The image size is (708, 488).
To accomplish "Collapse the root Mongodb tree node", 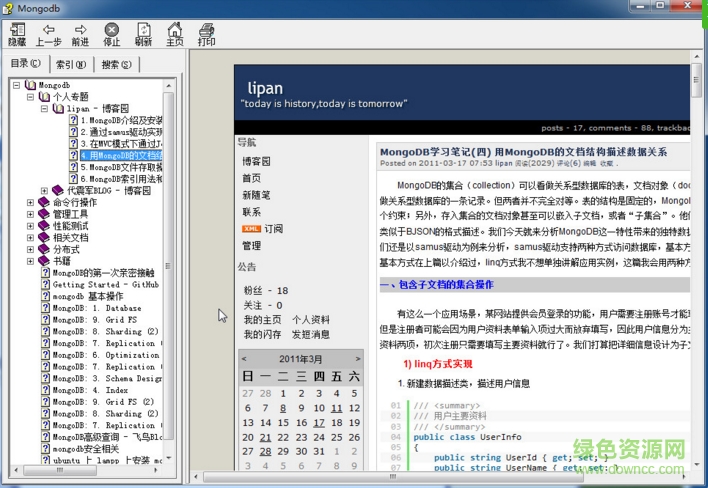I will 17,86.
